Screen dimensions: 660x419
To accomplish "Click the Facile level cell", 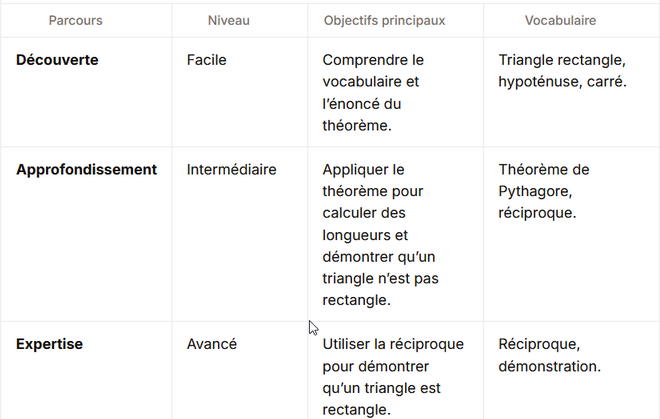I will 207,60.
